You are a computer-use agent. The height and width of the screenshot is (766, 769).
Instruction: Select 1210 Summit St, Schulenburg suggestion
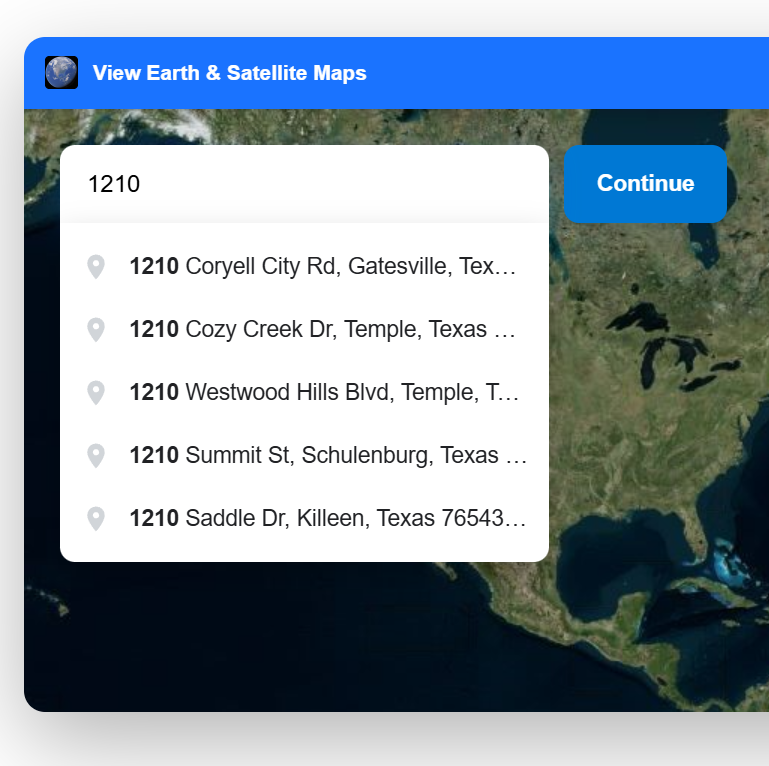(x=304, y=455)
